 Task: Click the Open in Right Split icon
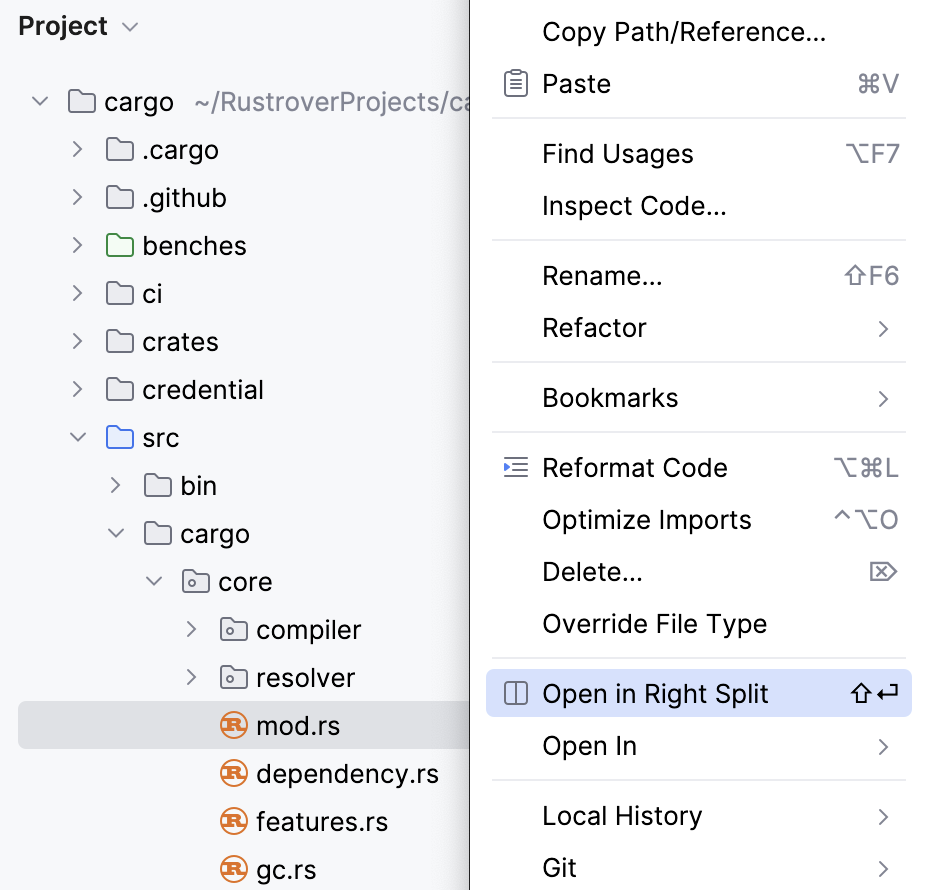coord(515,694)
